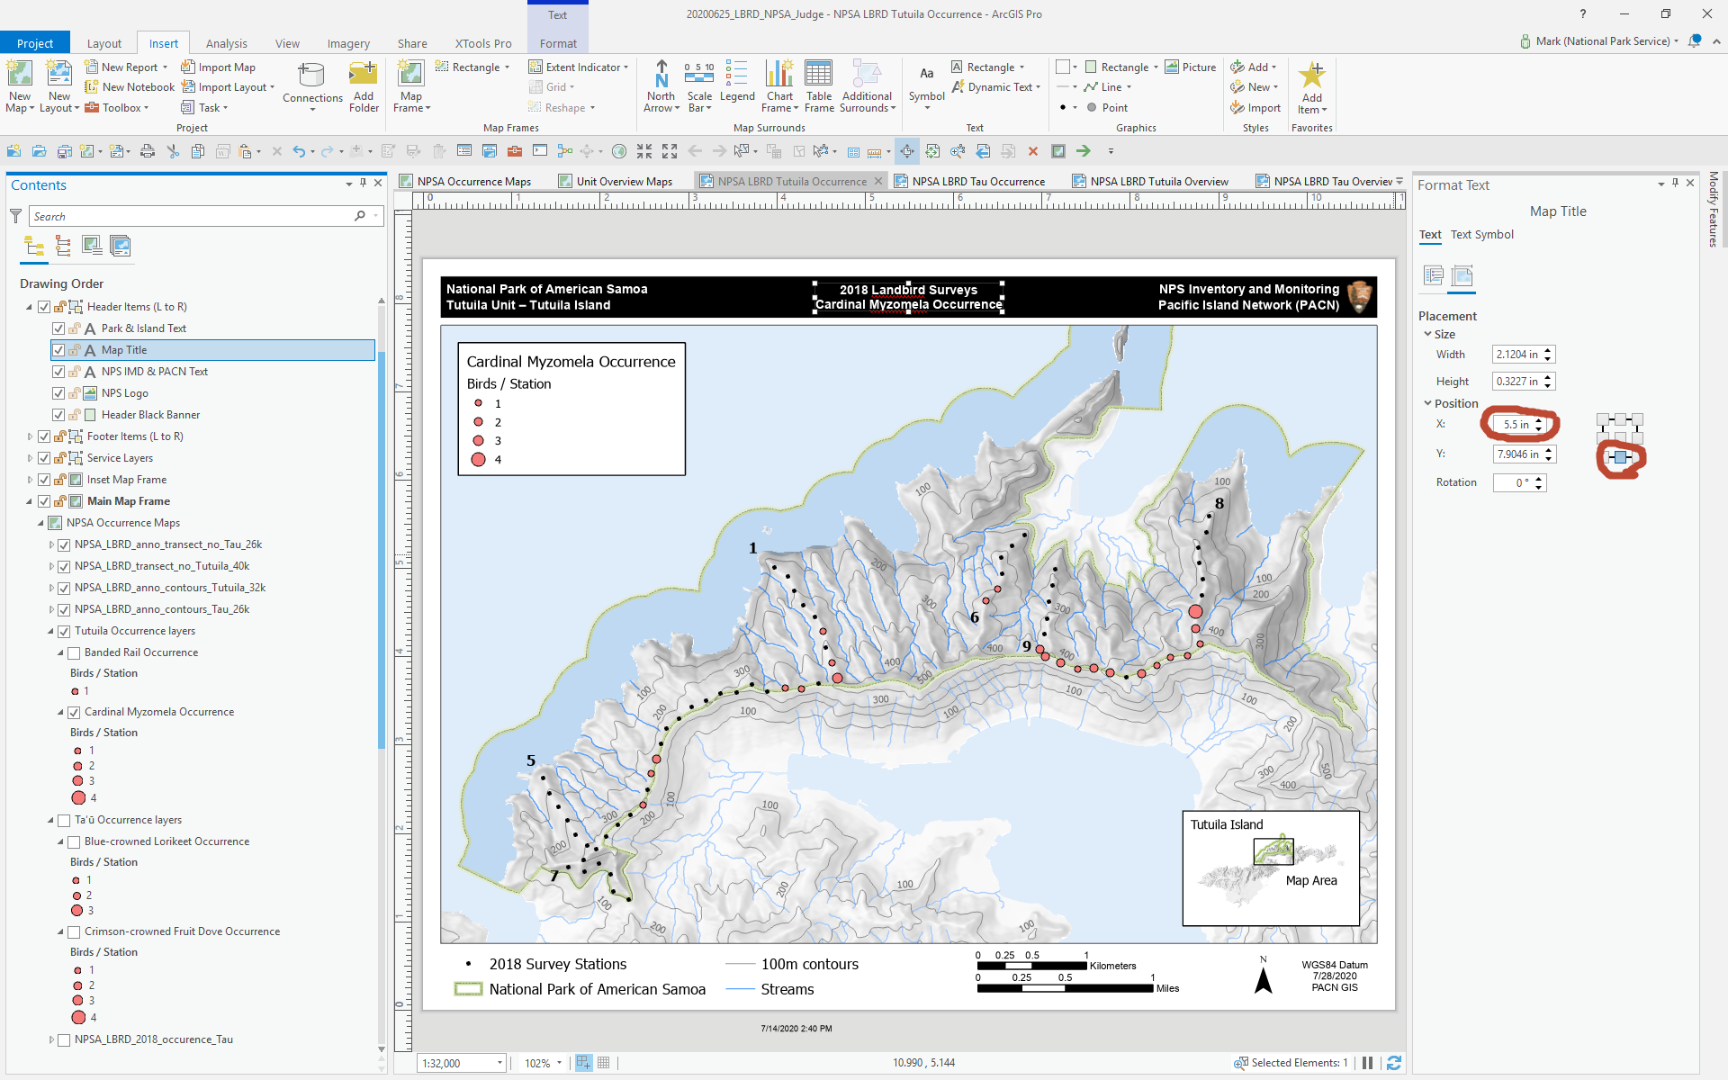1728x1080 pixels.
Task: Expand Footer Items group
Action: [x=29, y=437]
